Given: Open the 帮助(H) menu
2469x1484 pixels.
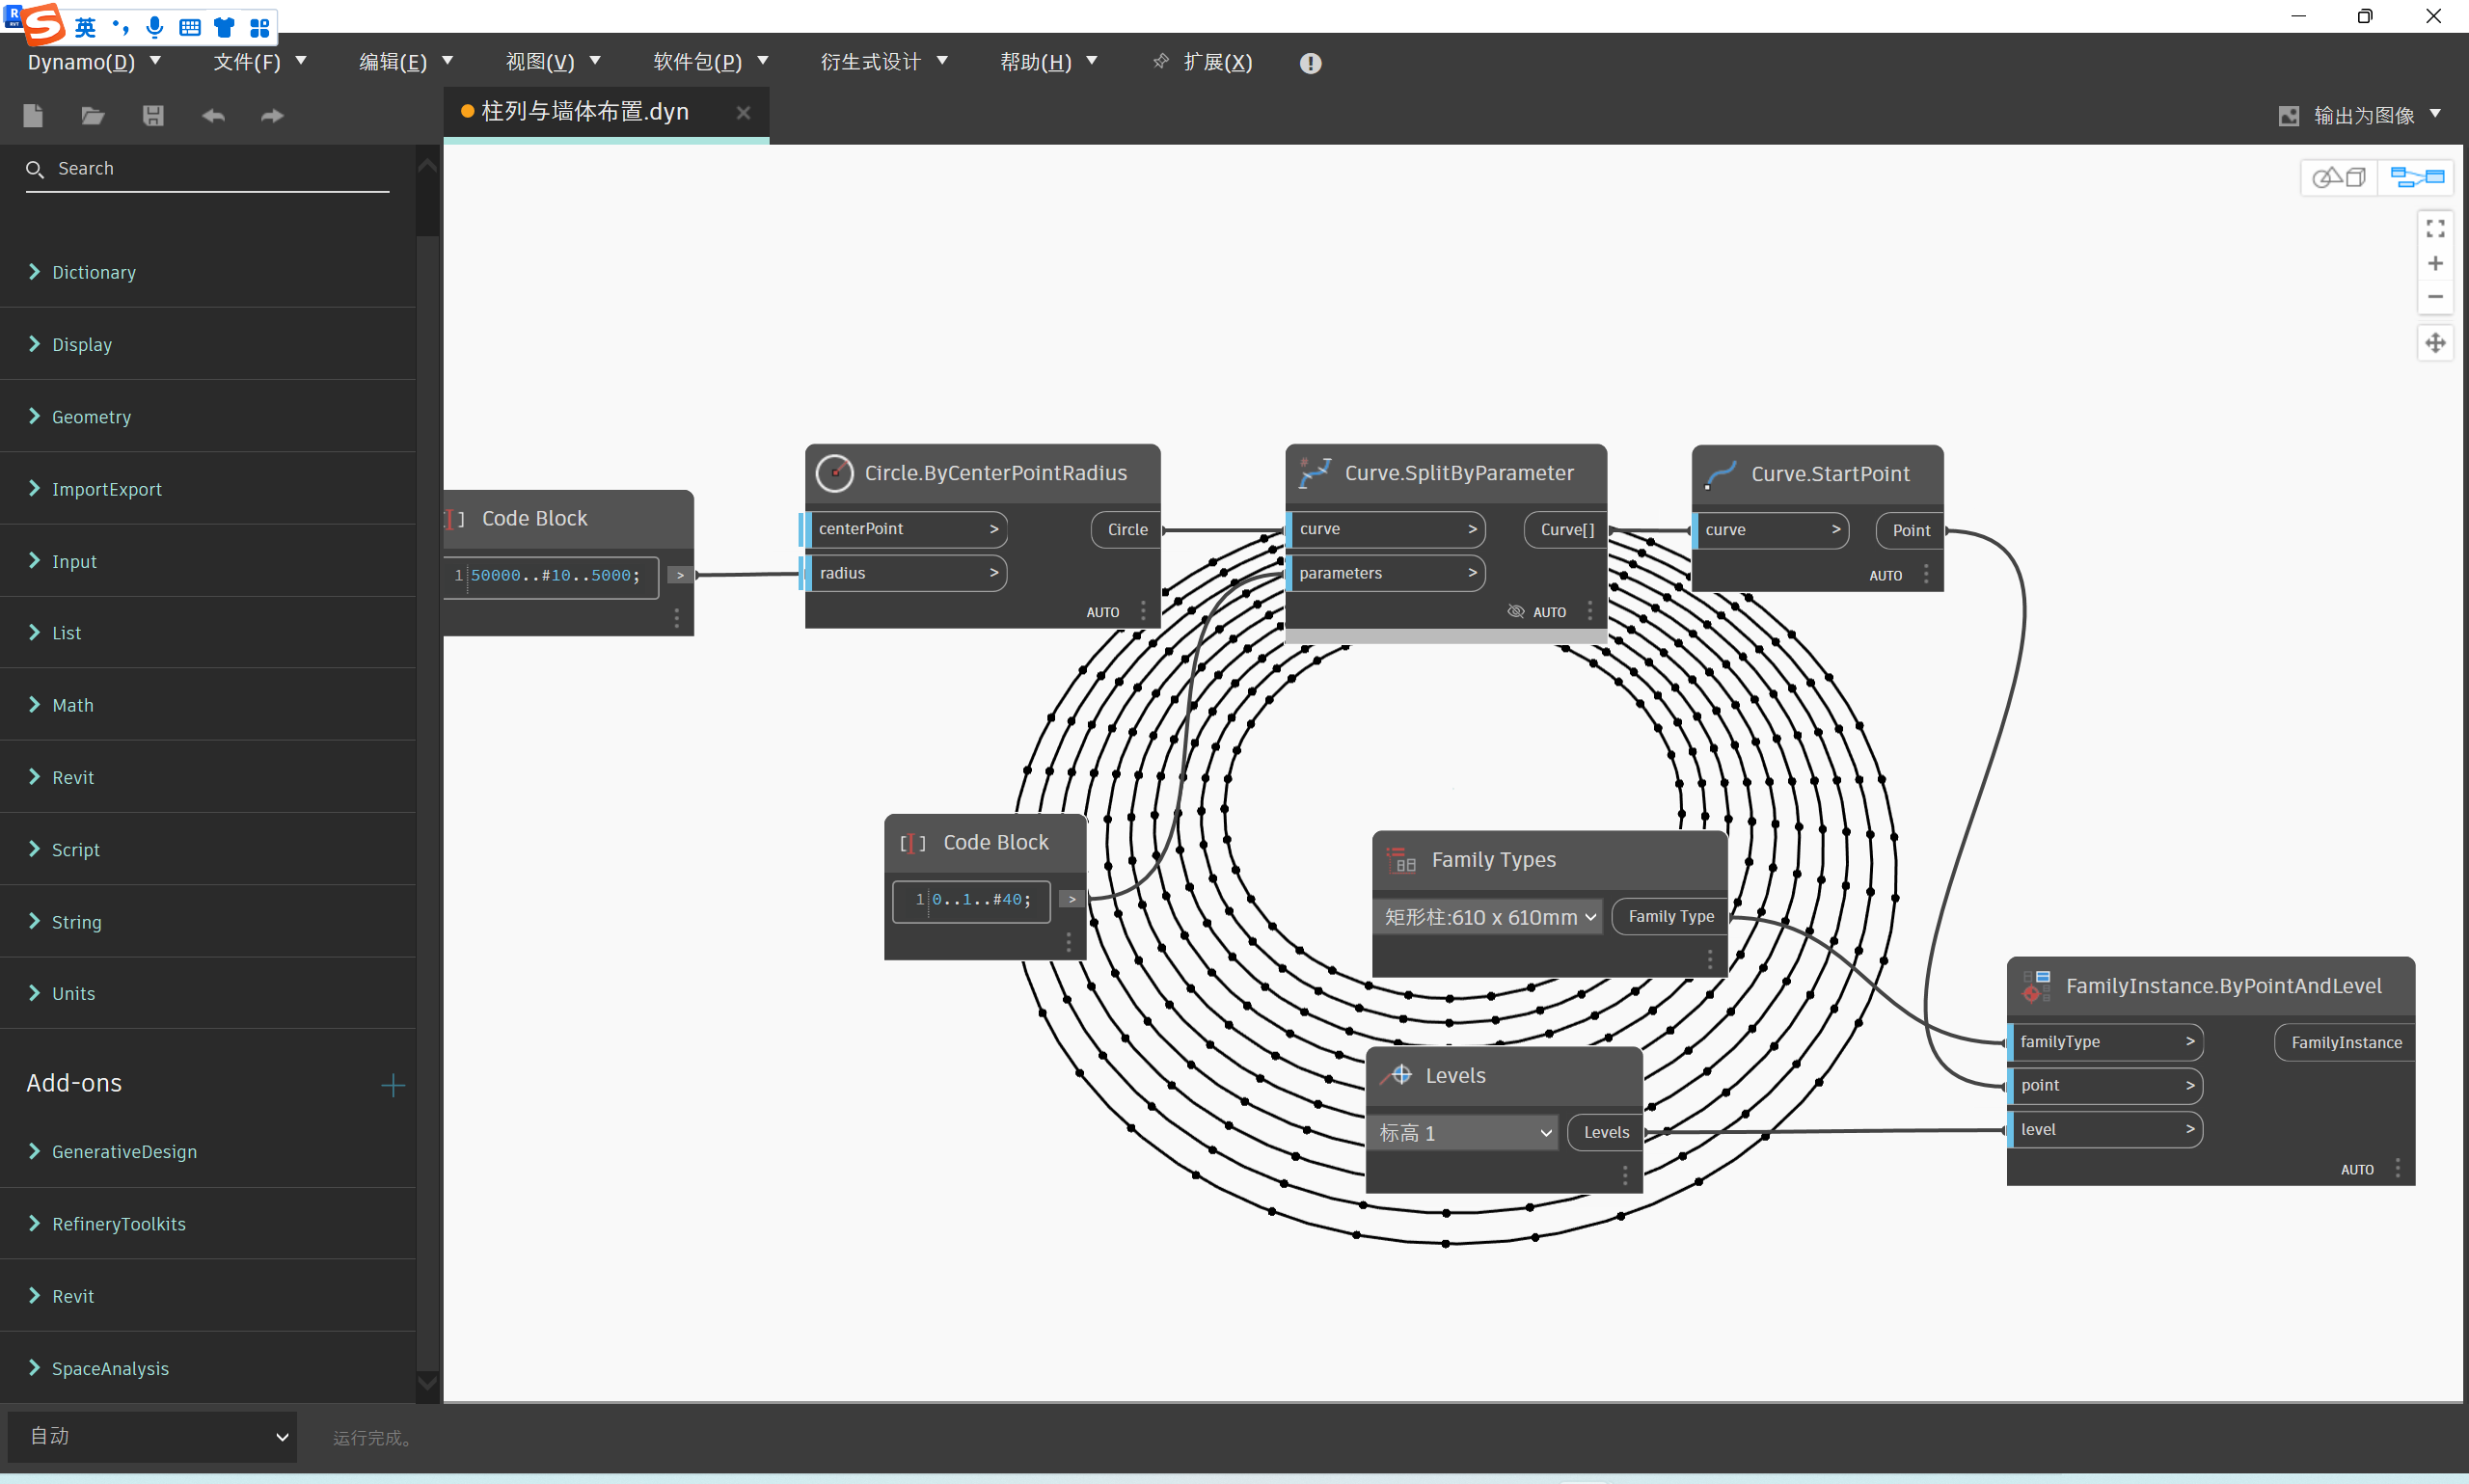Looking at the screenshot, I should click(1048, 62).
